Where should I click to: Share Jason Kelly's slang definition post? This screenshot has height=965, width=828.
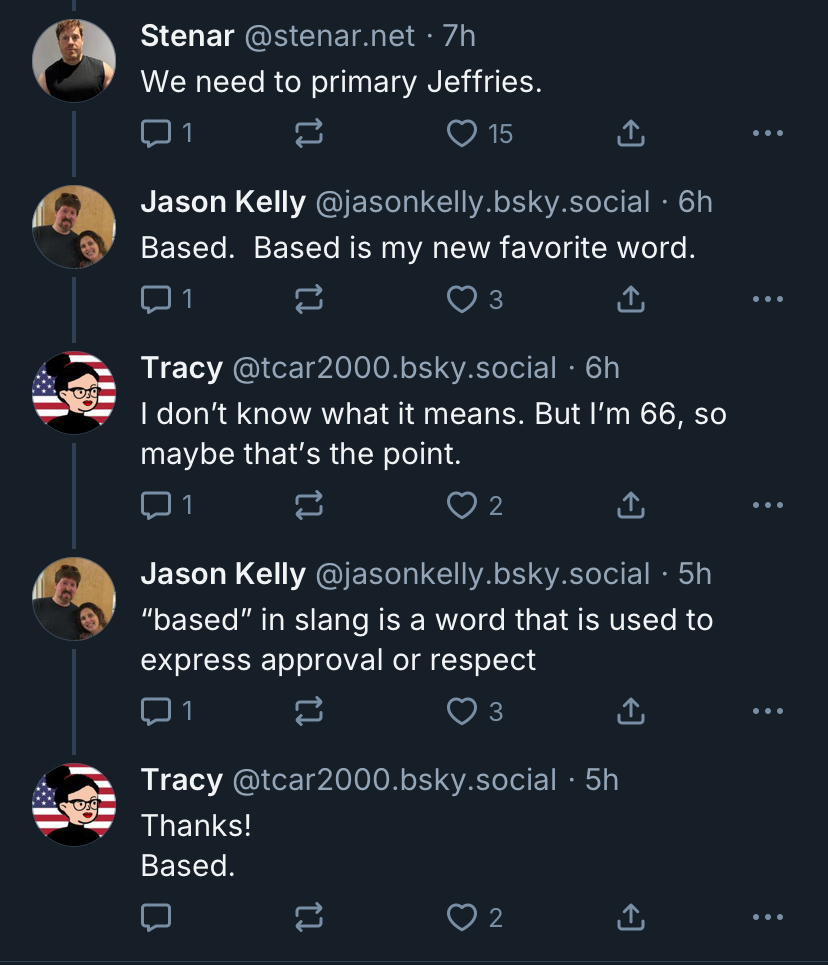[x=630, y=711]
